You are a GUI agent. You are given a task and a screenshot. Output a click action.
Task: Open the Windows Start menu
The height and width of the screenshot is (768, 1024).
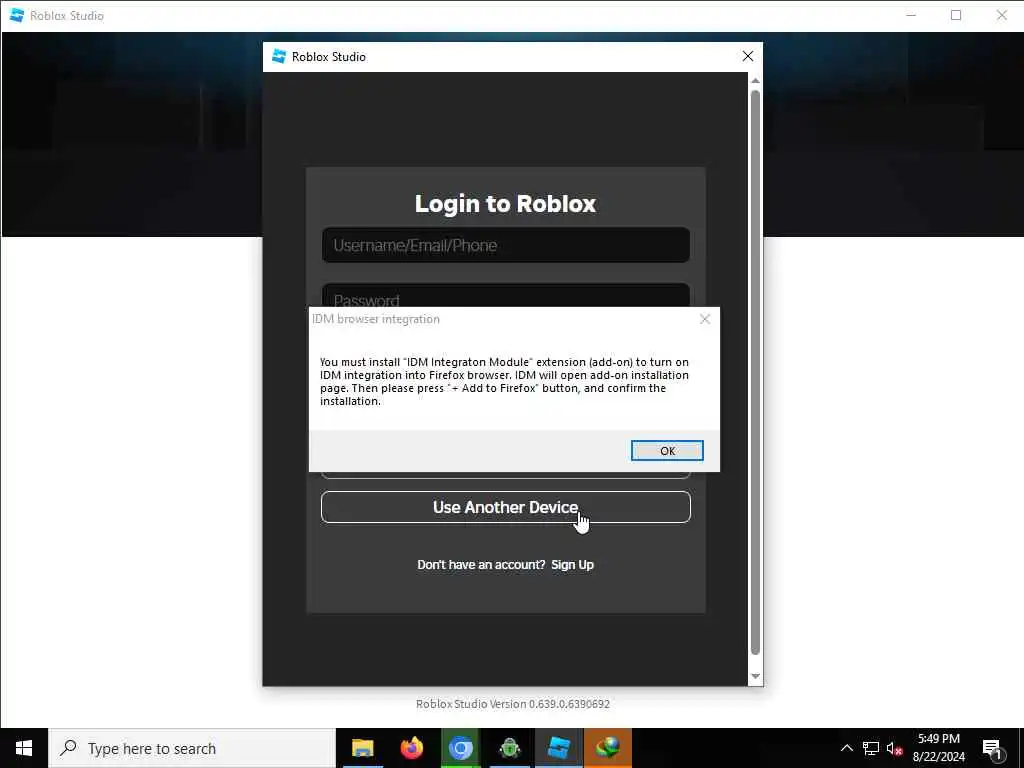tap(24, 748)
